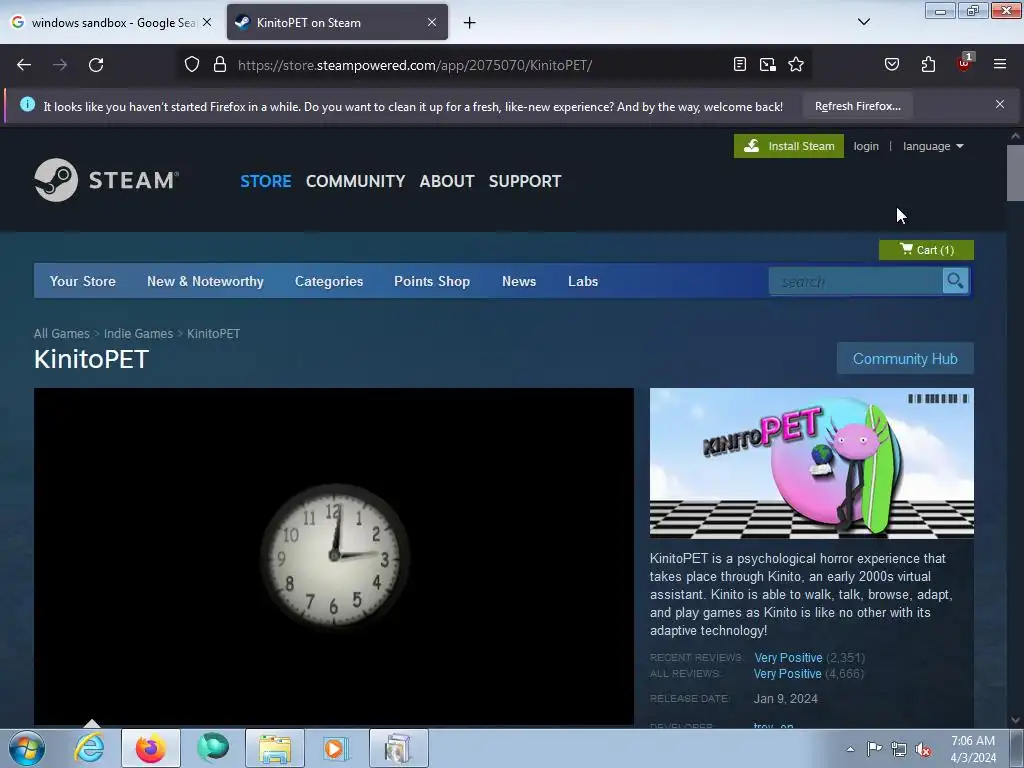This screenshot has width=1024, height=768.
Task: Click the Install Steam button
Action: tap(788, 146)
